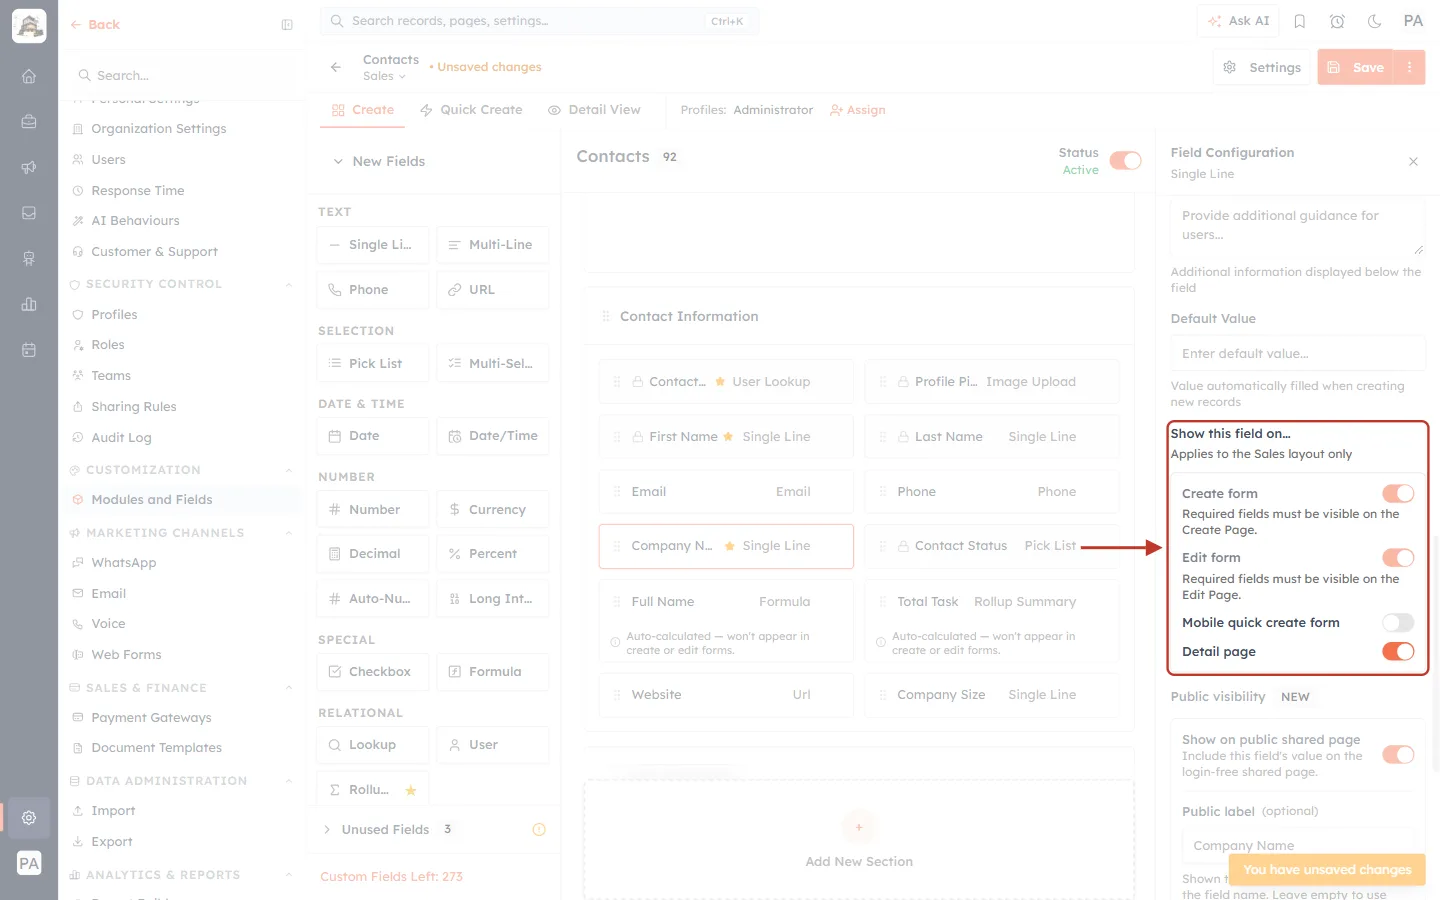Click the settings gear in the left rail

coord(29,817)
